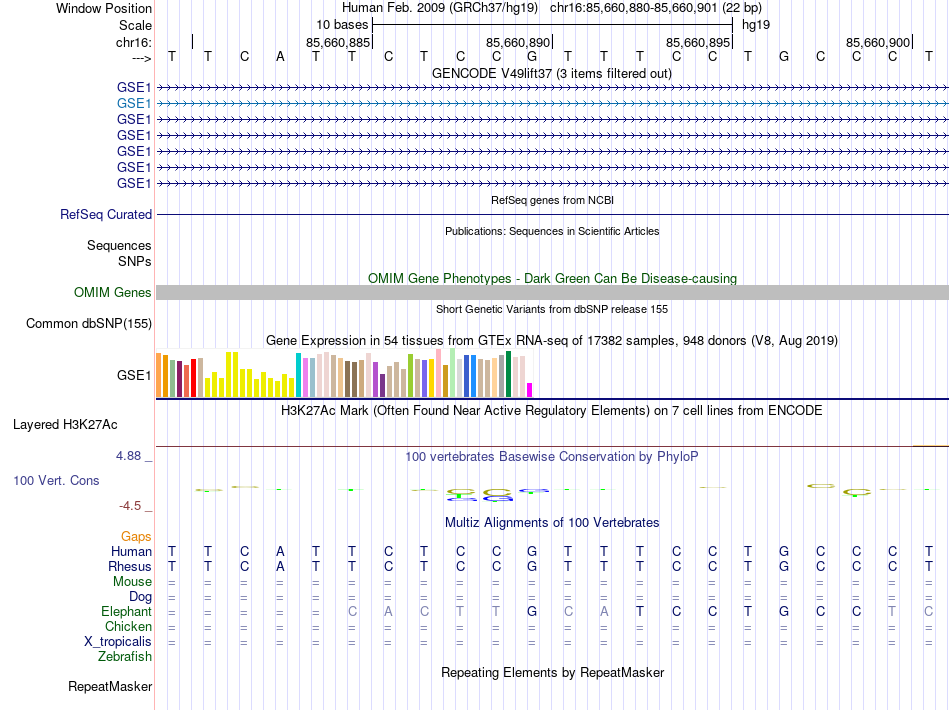Select the Rhesus alignment label
Screen dimensions: 950x710
128,567
